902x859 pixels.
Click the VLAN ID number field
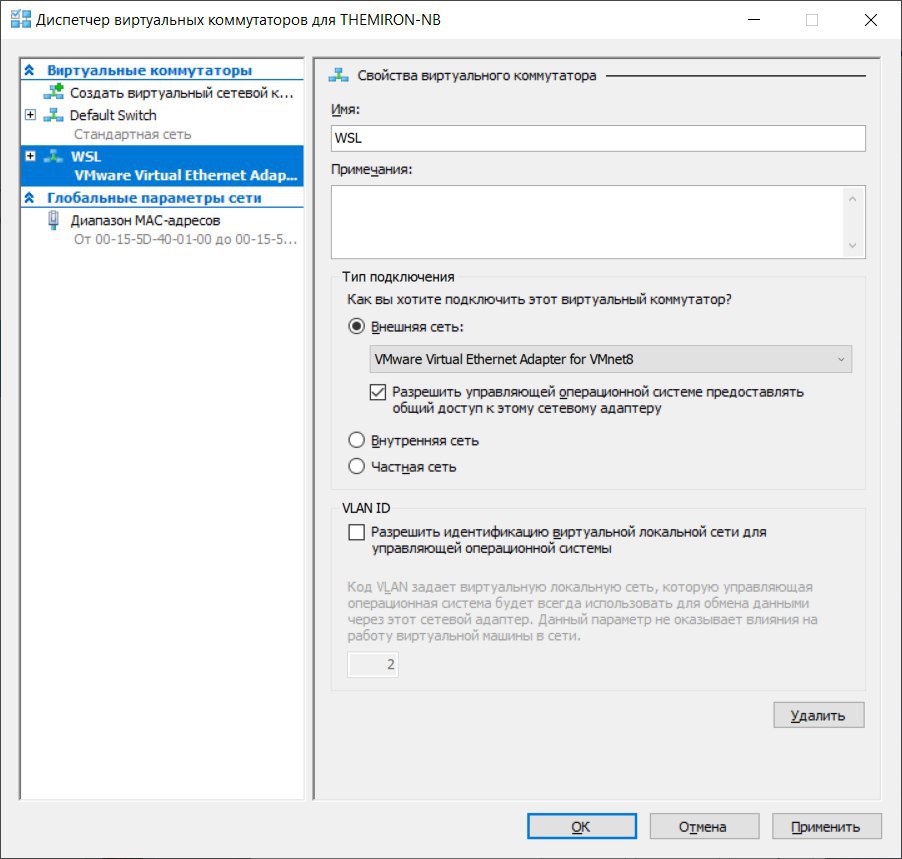tap(373, 665)
